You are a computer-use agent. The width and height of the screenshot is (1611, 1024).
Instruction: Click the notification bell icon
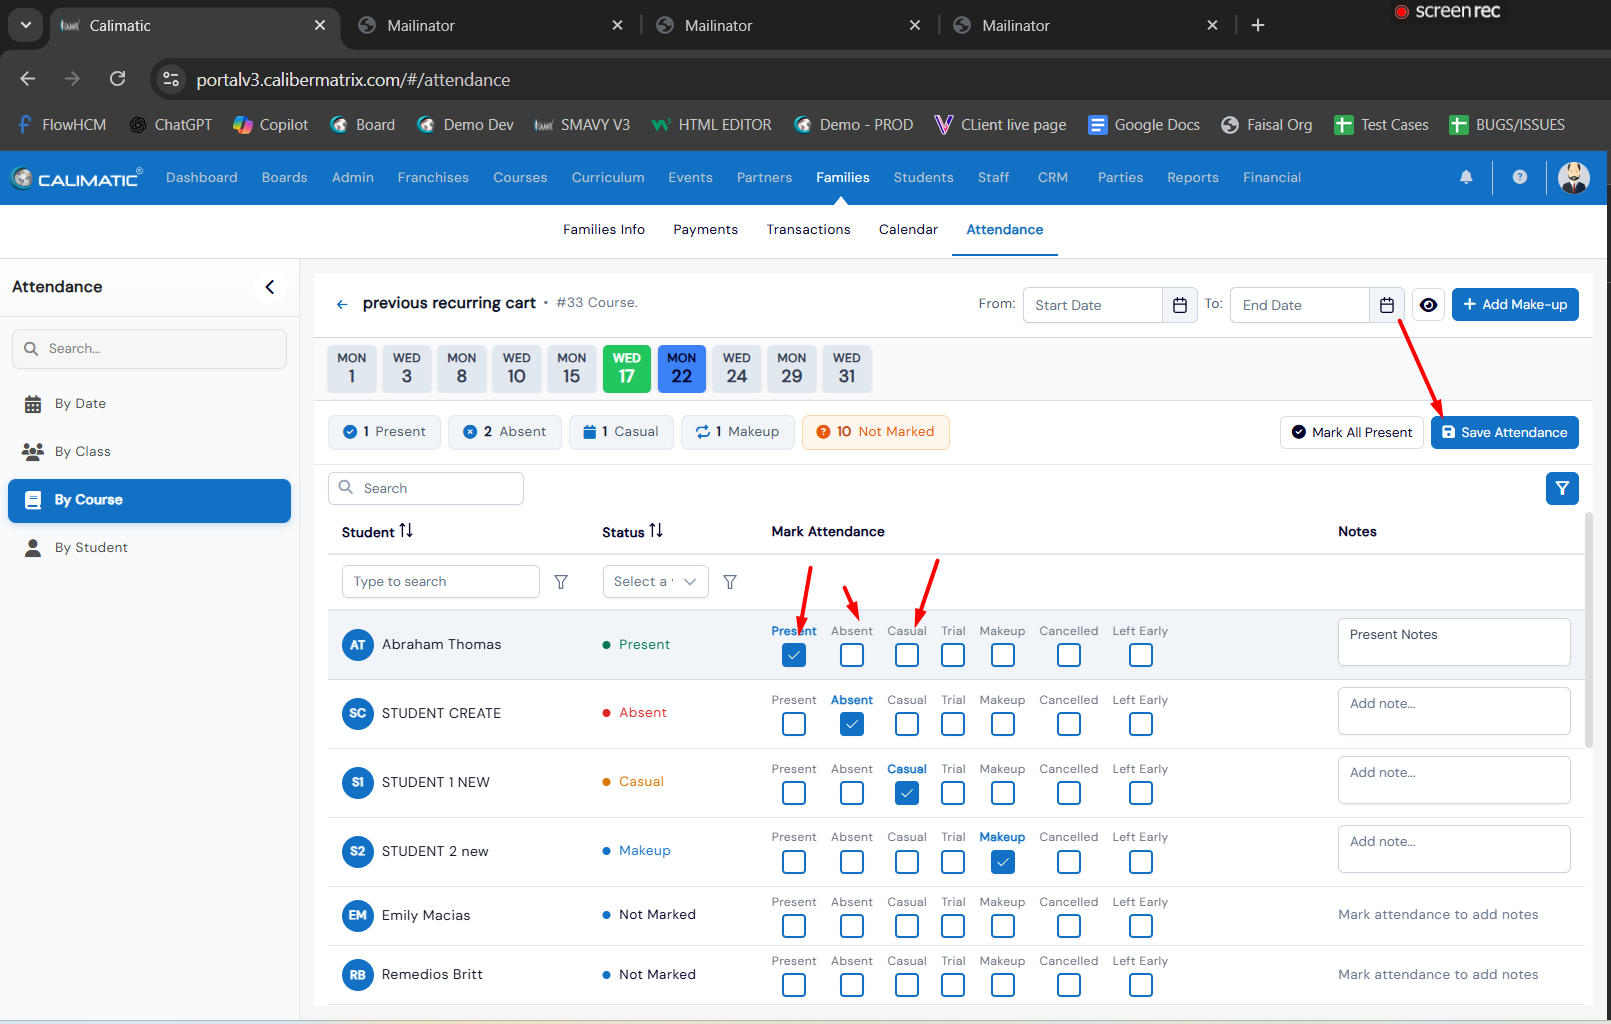point(1466,177)
